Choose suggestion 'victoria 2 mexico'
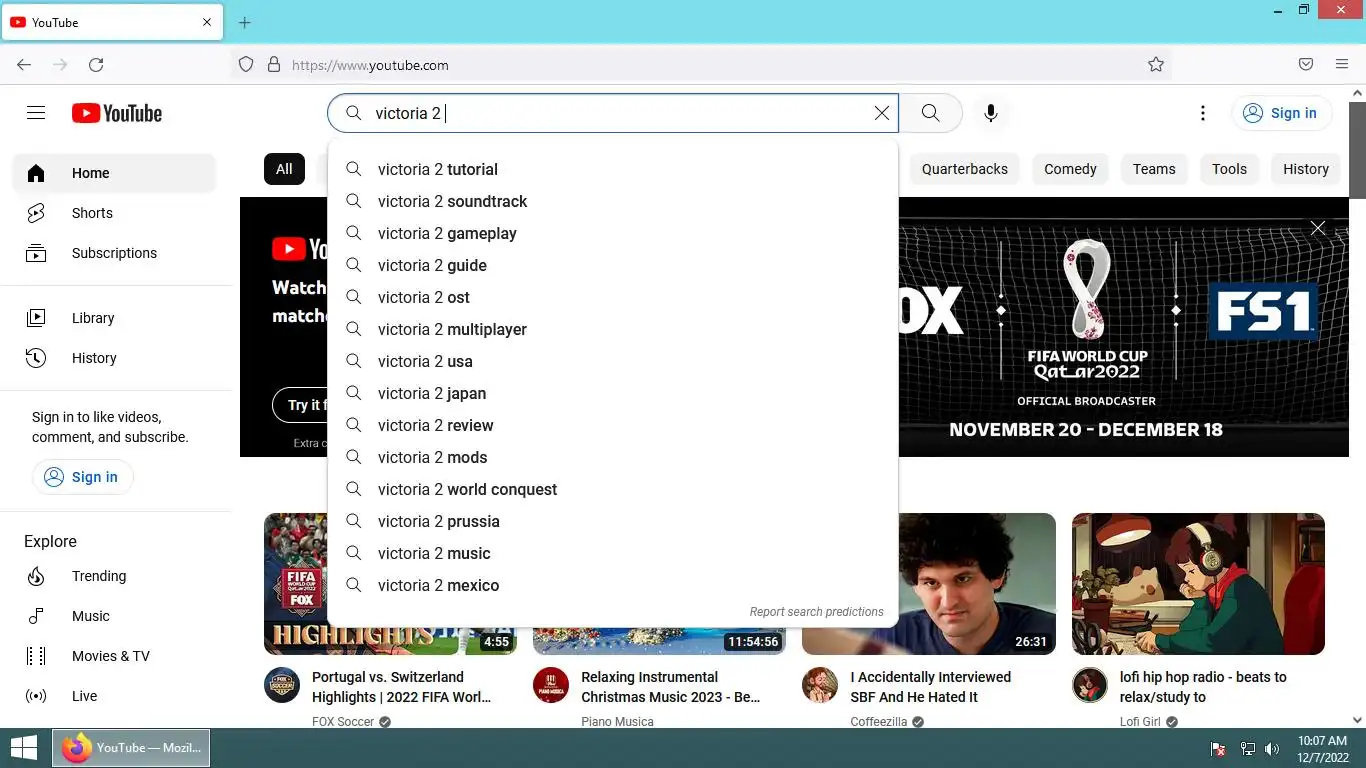The width and height of the screenshot is (1366, 768). (x=612, y=585)
